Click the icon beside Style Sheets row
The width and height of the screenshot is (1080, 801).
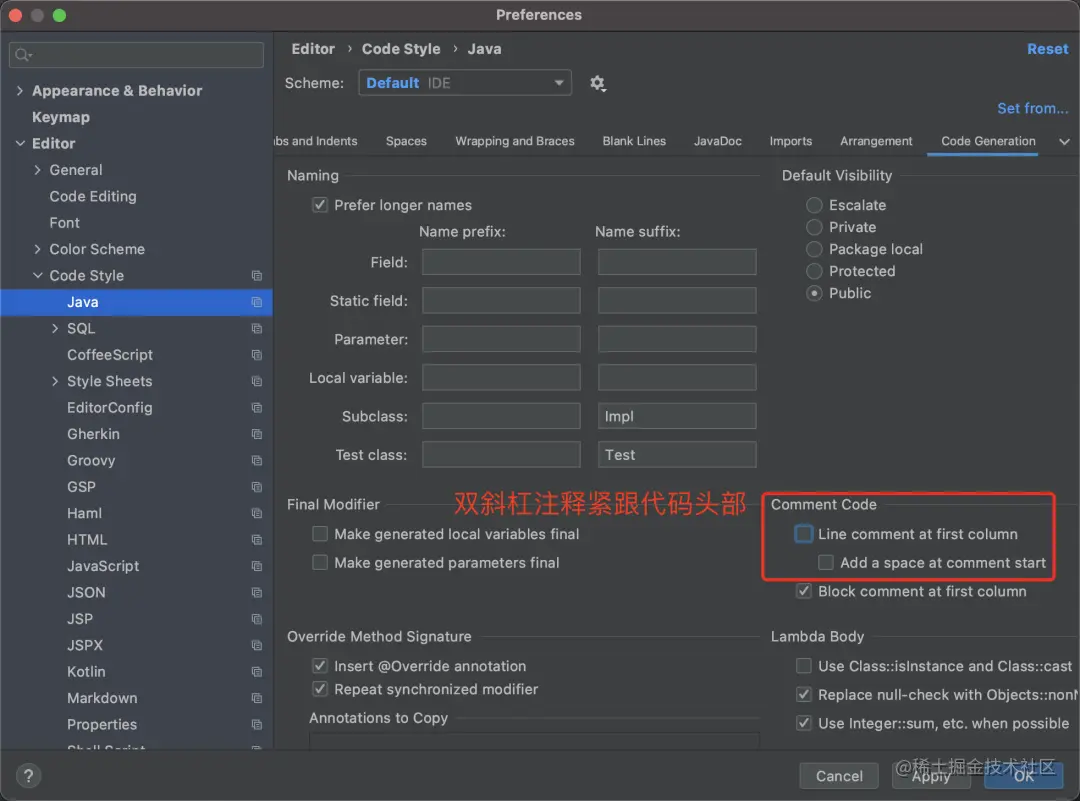[x=257, y=382]
